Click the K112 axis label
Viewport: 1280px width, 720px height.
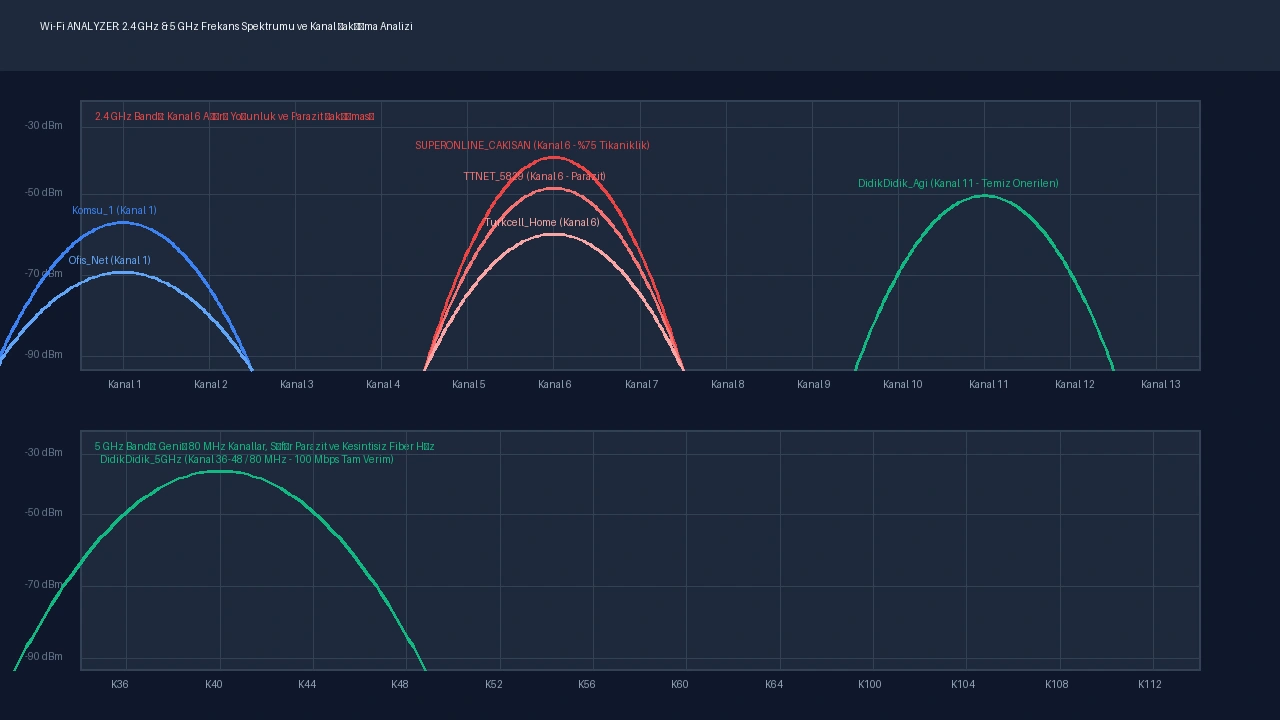pos(1150,684)
